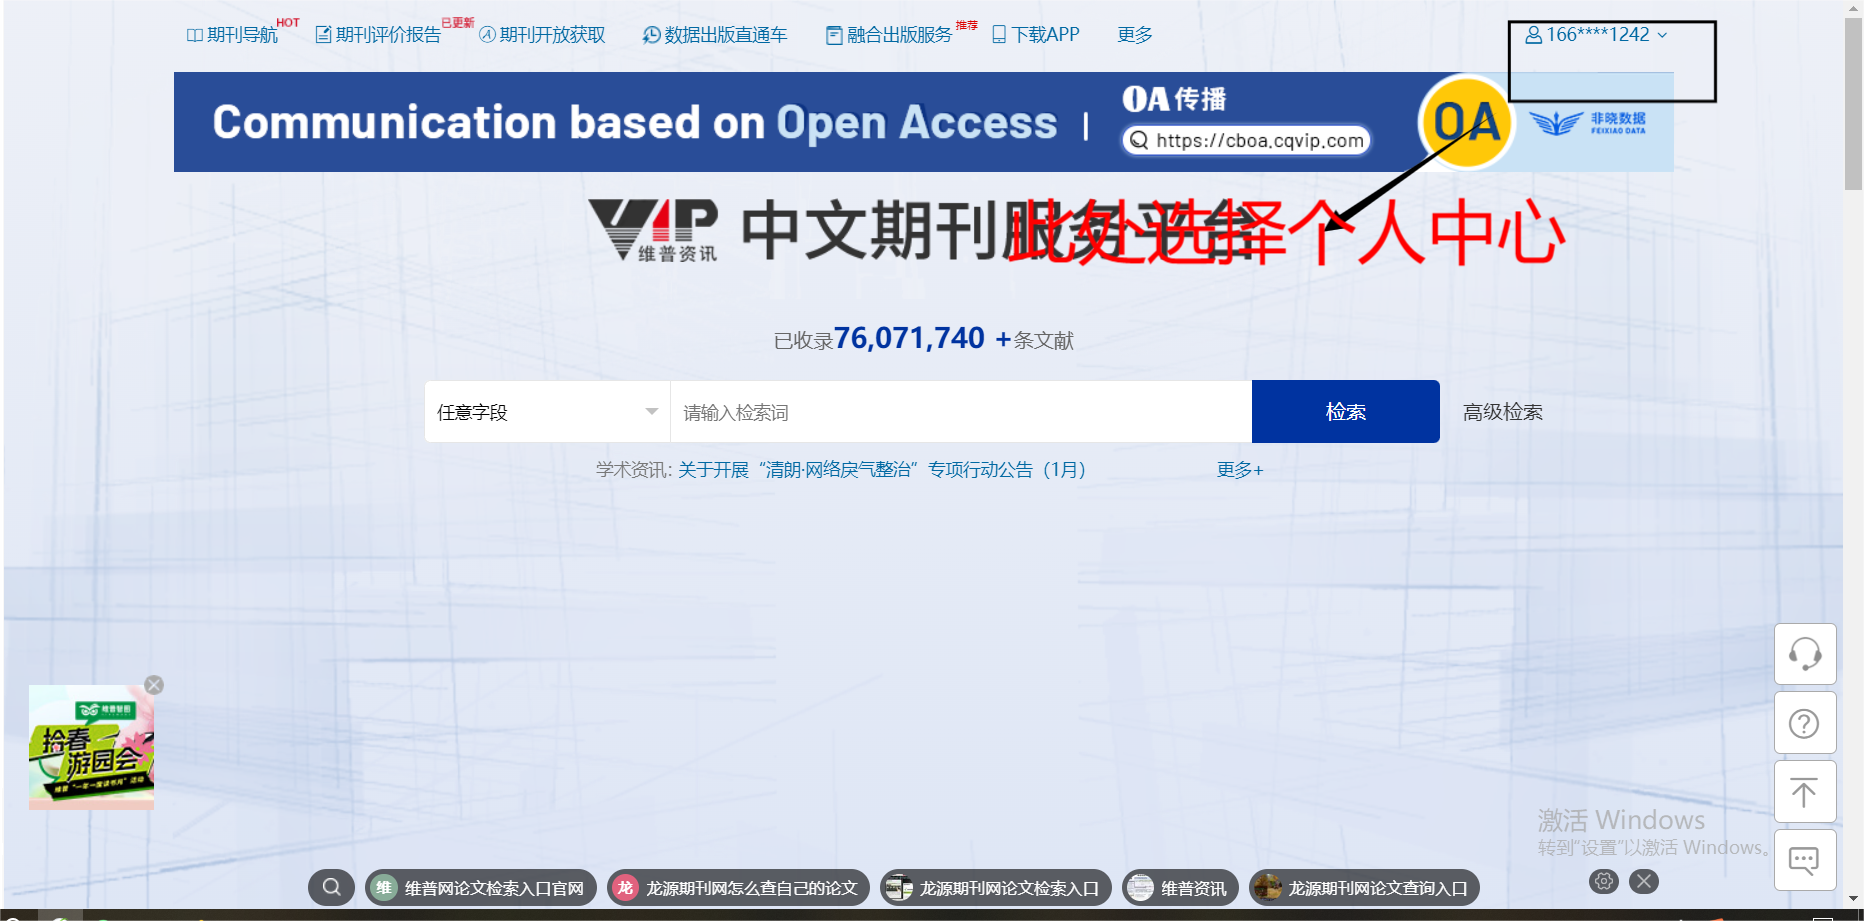Open 高级检索 advanced search
The image size is (1864, 921).
tap(1503, 412)
